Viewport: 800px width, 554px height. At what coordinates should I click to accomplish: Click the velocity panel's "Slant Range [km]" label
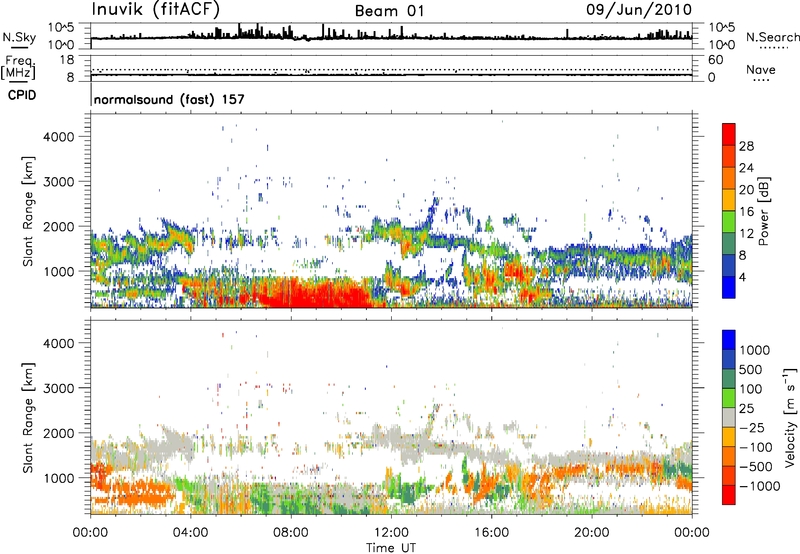coord(28,417)
